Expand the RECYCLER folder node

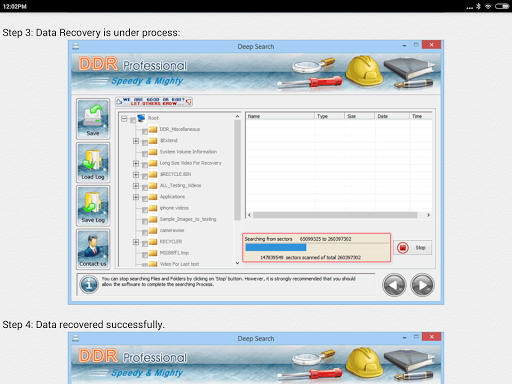pyautogui.click(x=136, y=242)
